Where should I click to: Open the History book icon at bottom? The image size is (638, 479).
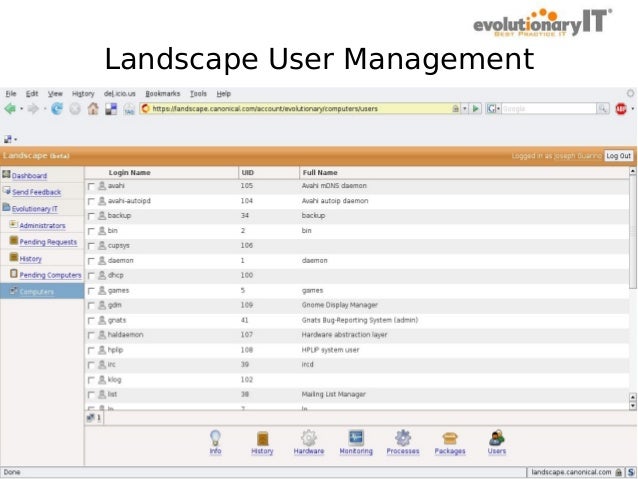[x=262, y=439]
